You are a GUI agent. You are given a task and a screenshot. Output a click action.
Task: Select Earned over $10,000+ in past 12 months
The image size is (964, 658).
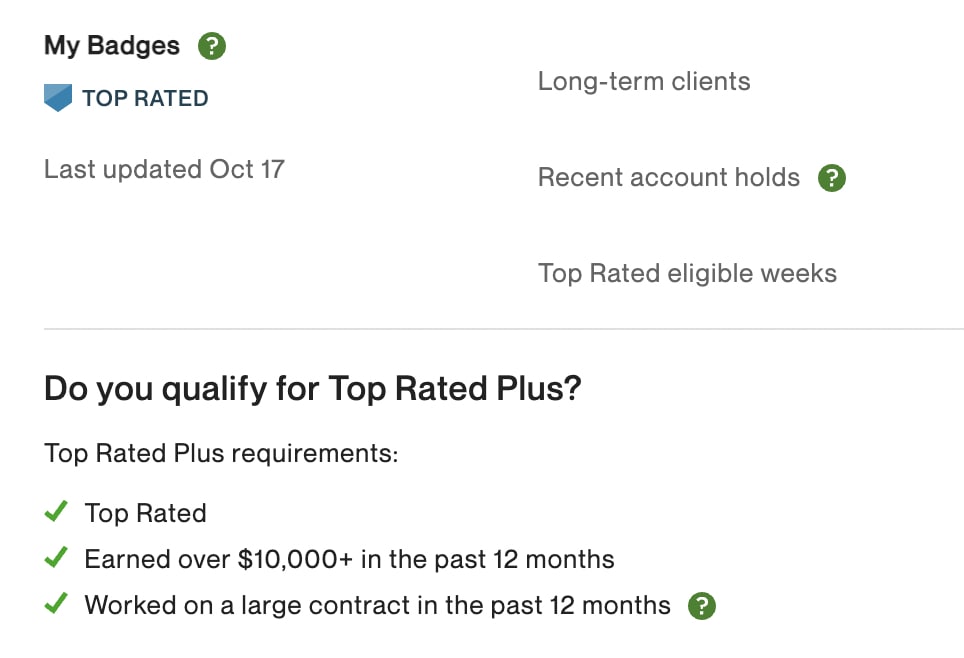pyautogui.click(x=349, y=559)
